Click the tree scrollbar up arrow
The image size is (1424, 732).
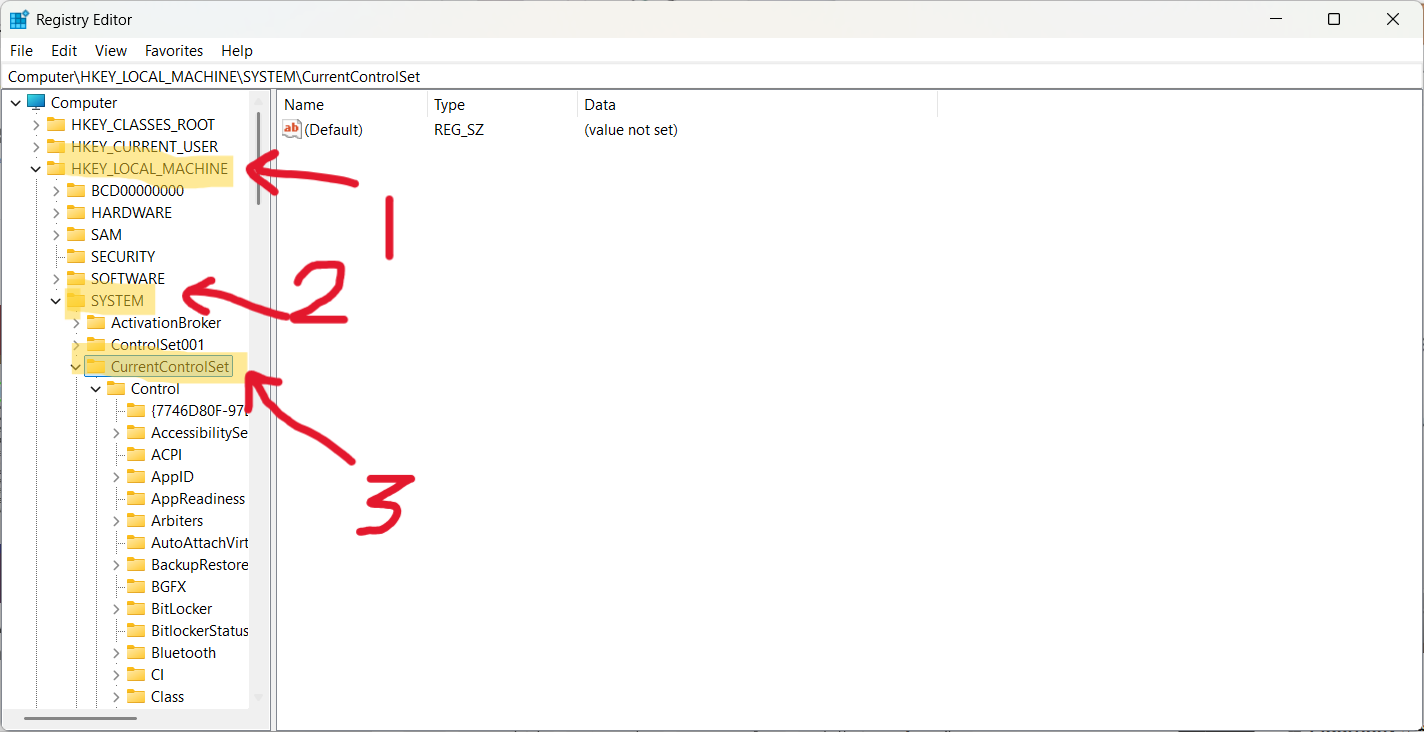(258, 101)
